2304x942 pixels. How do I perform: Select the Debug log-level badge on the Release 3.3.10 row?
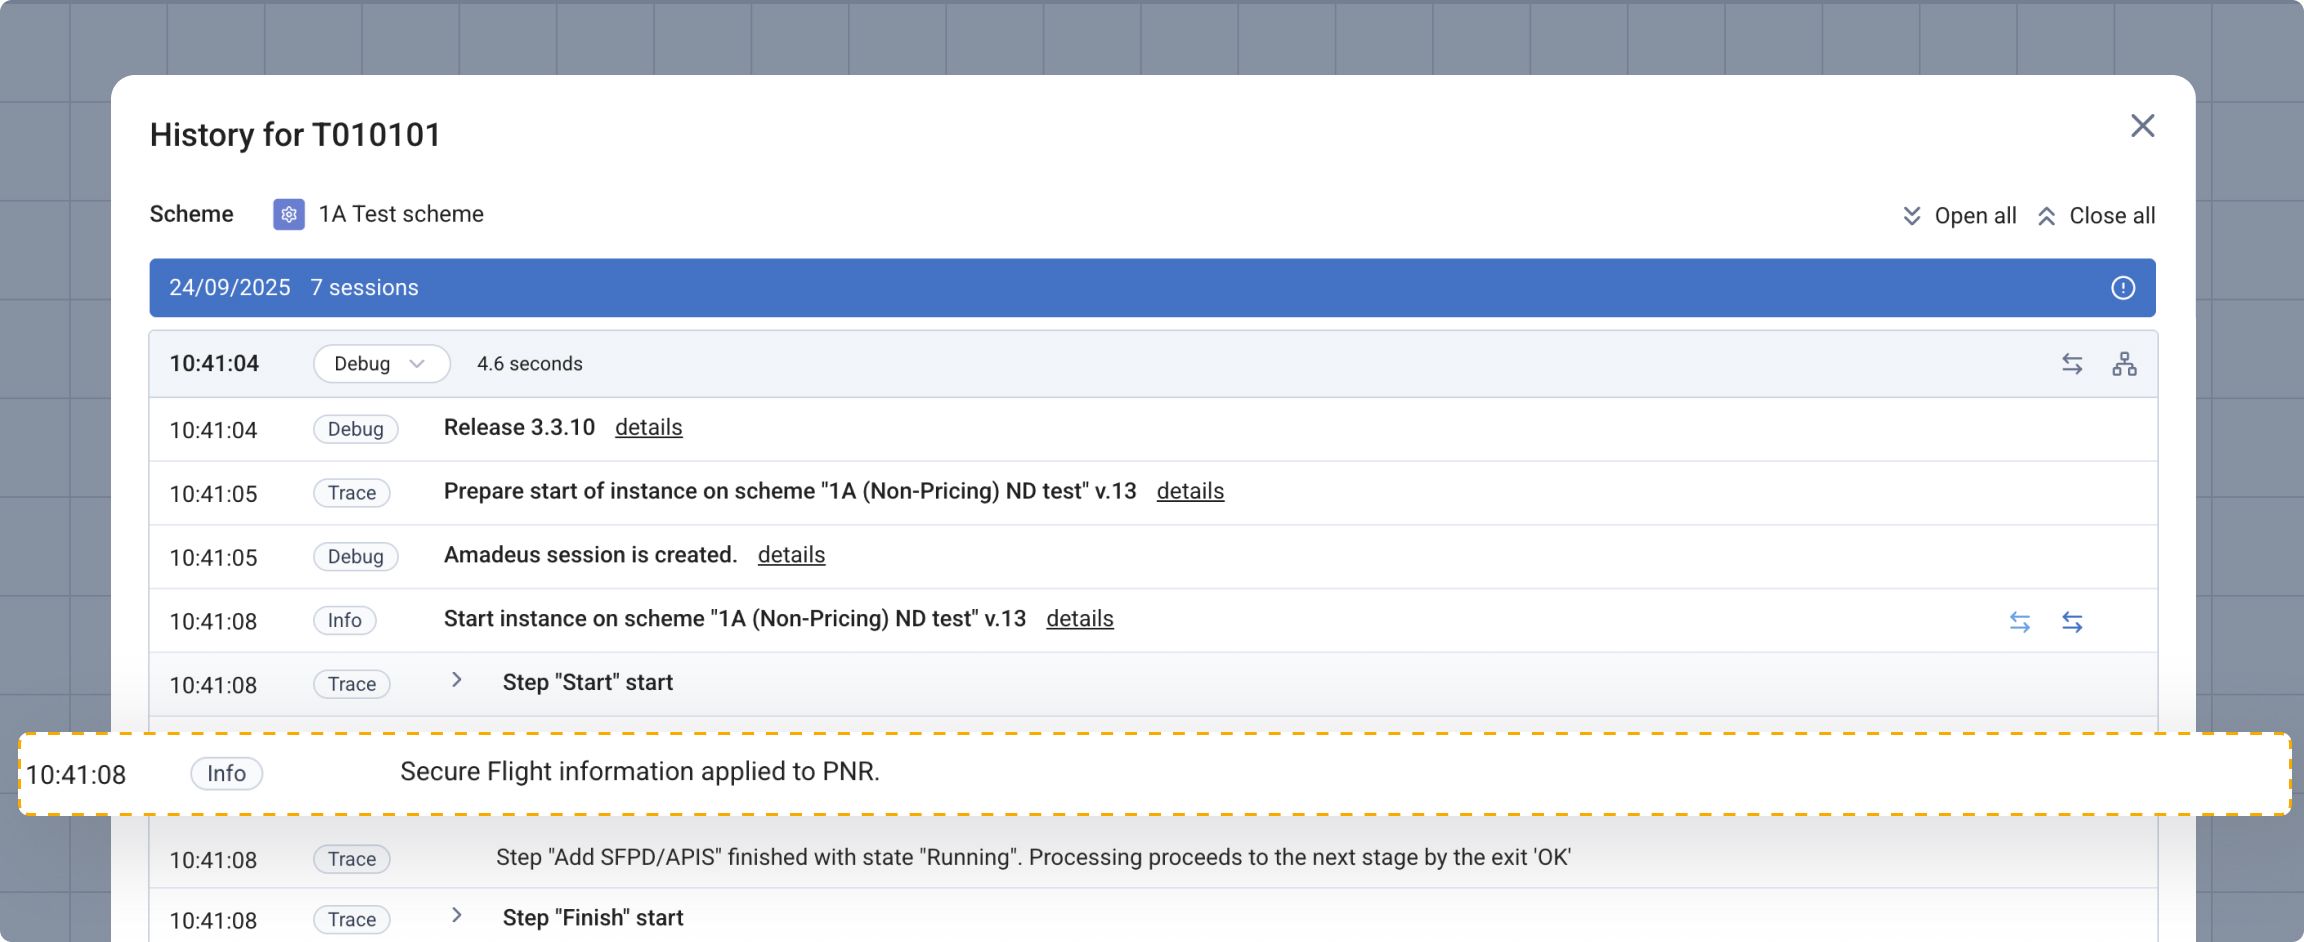pos(356,429)
